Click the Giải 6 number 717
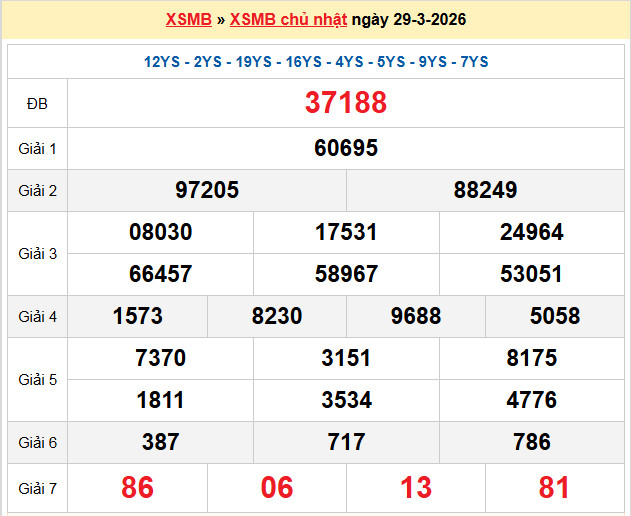This screenshot has height=516, width=631. coord(346,442)
